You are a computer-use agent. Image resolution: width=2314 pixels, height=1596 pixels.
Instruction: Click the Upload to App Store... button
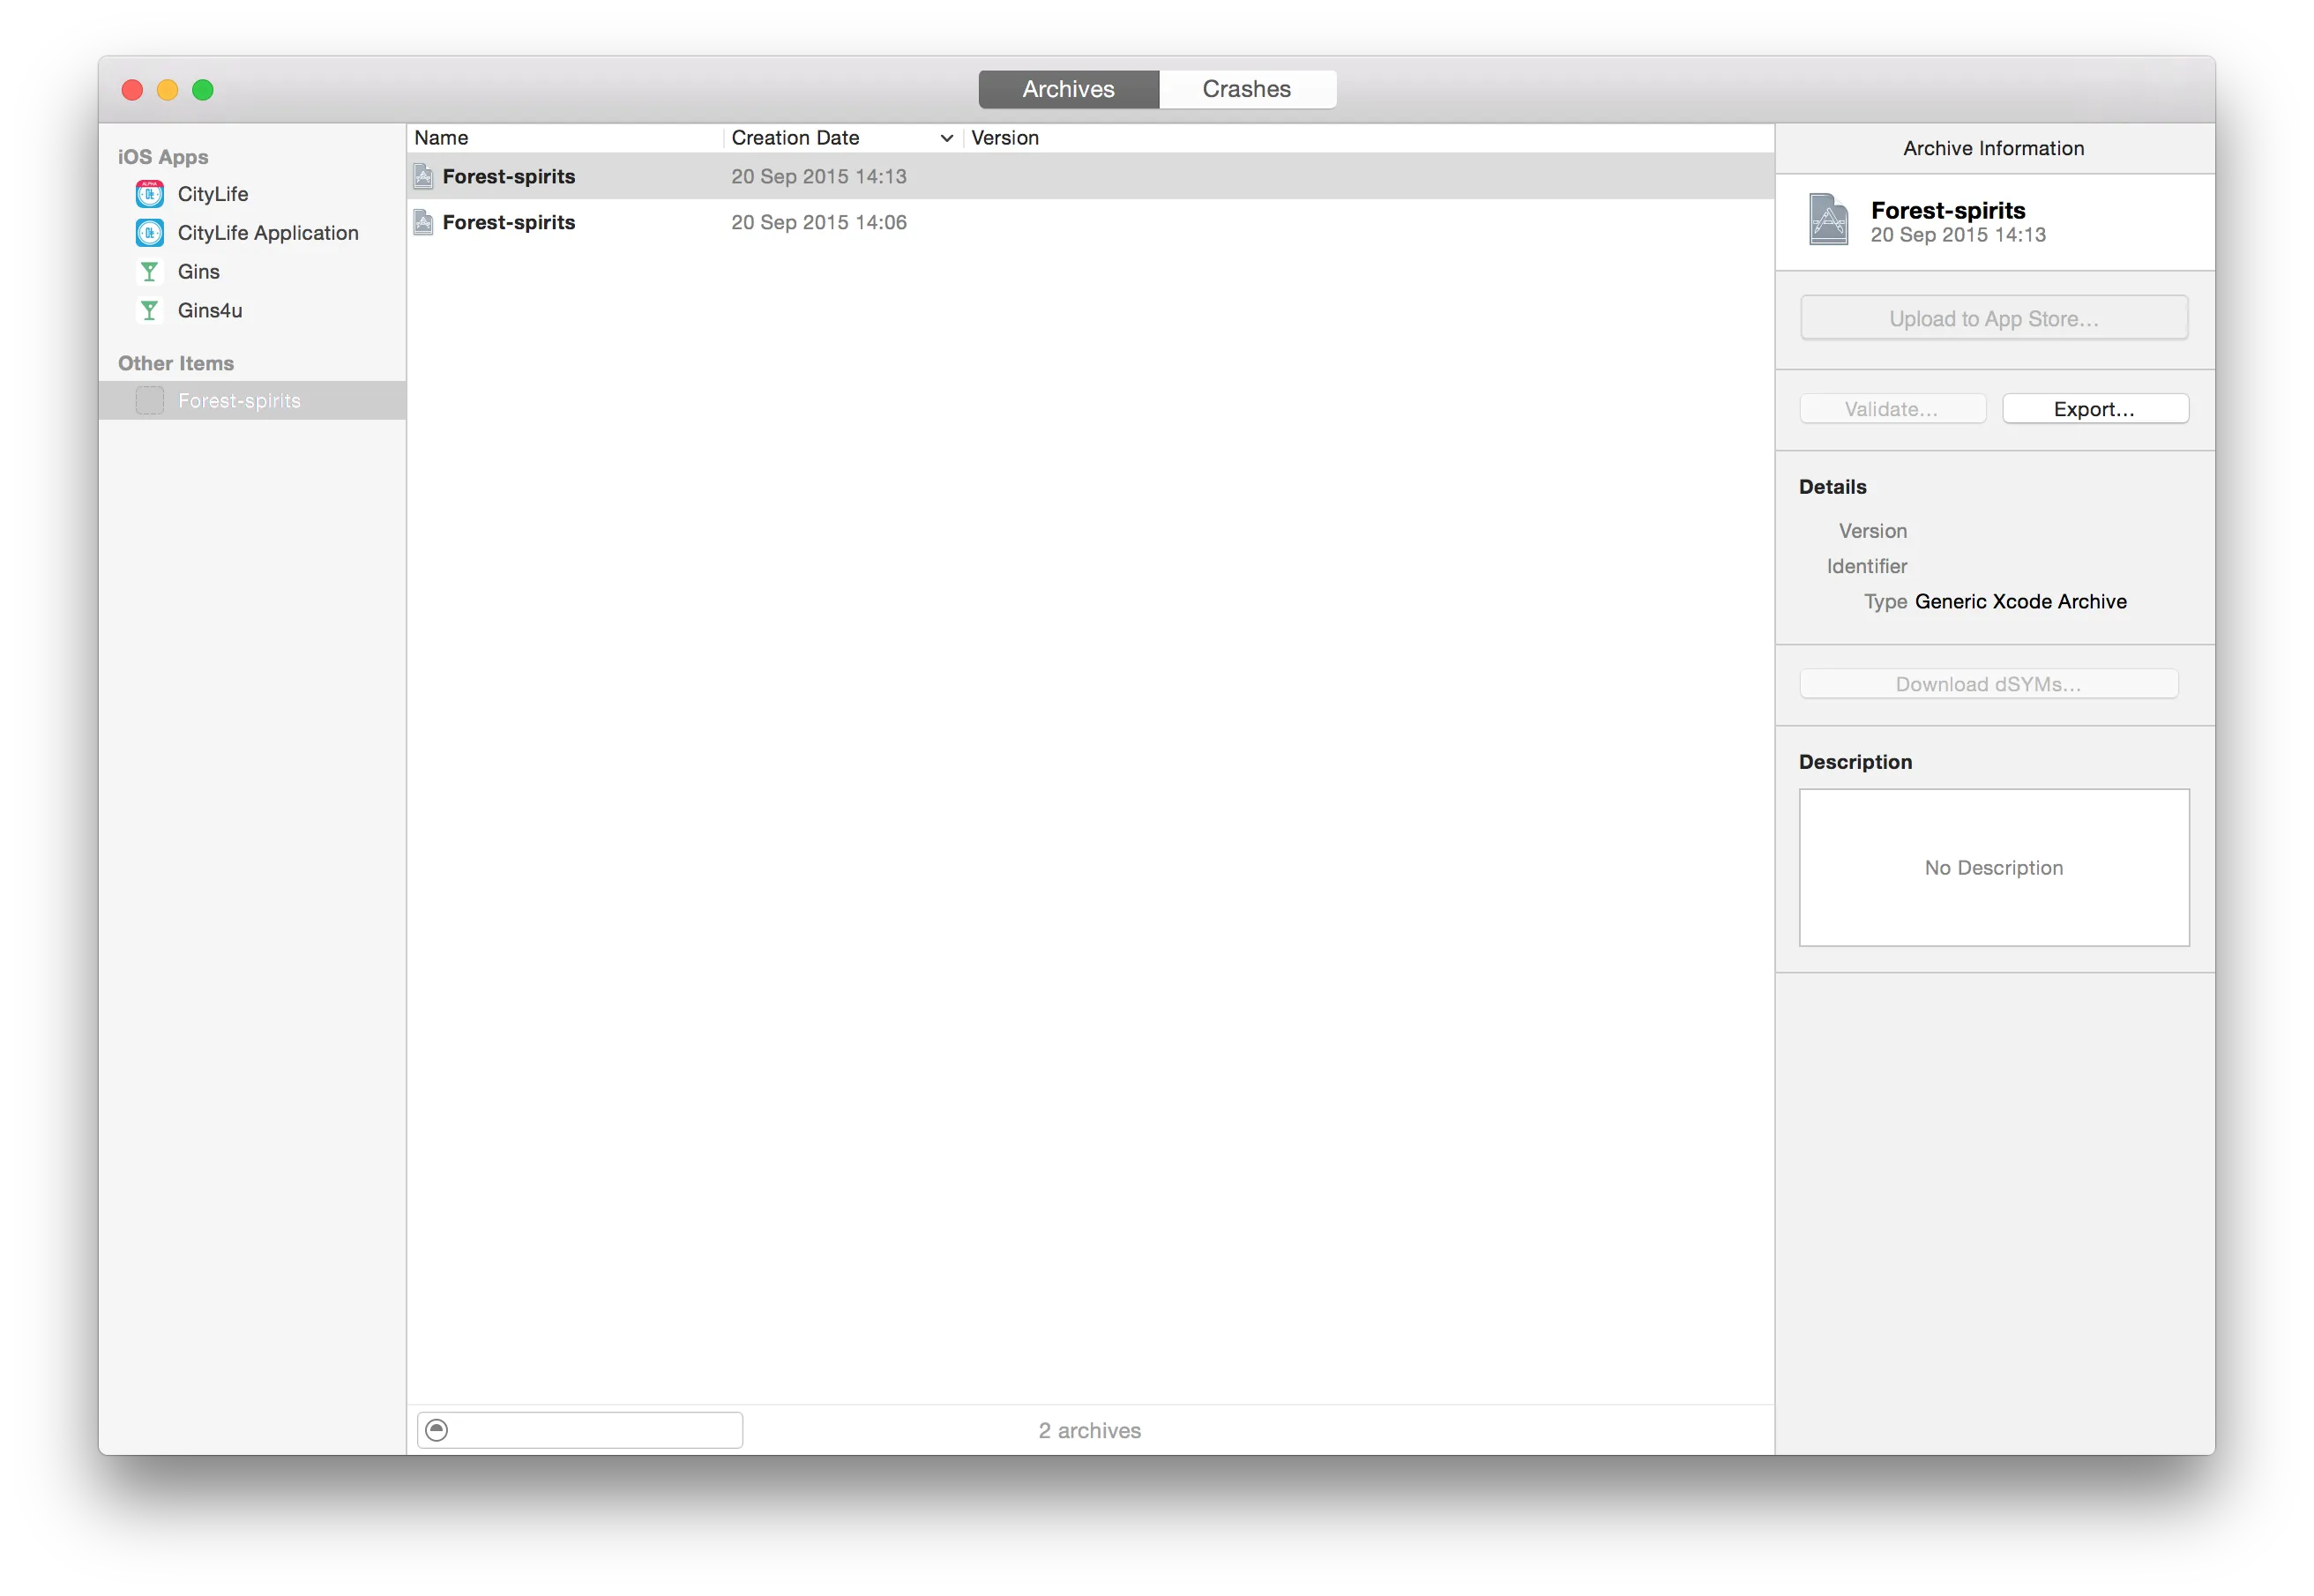point(1993,319)
